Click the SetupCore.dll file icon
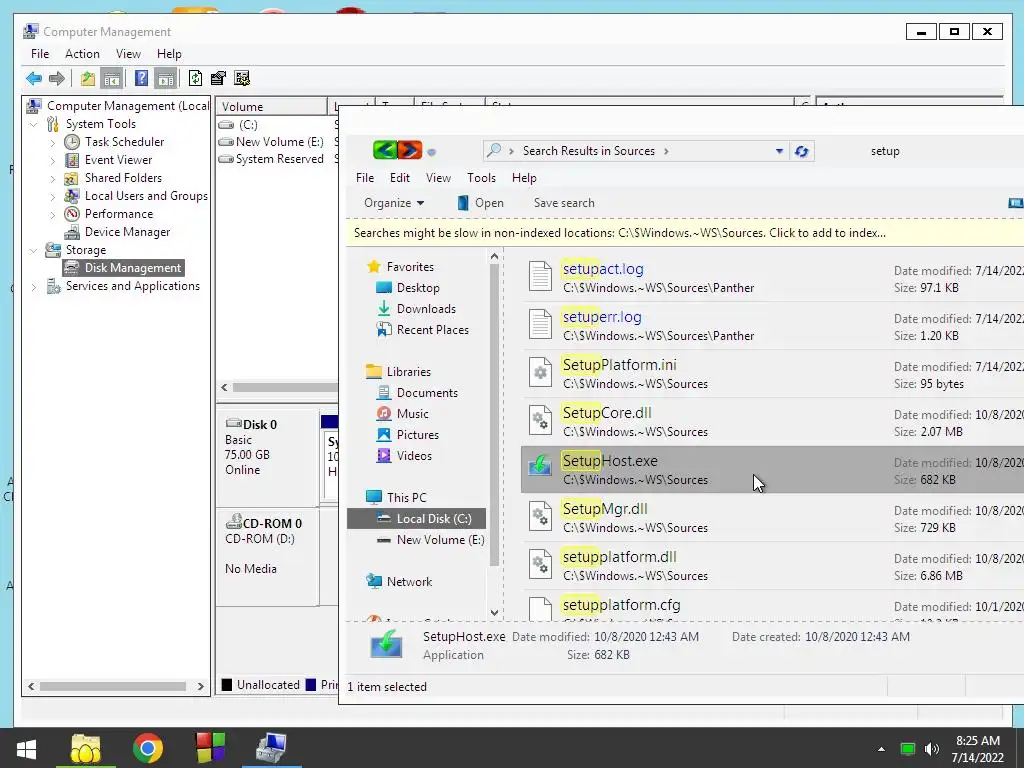 pyautogui.click(x=540, y=420)
